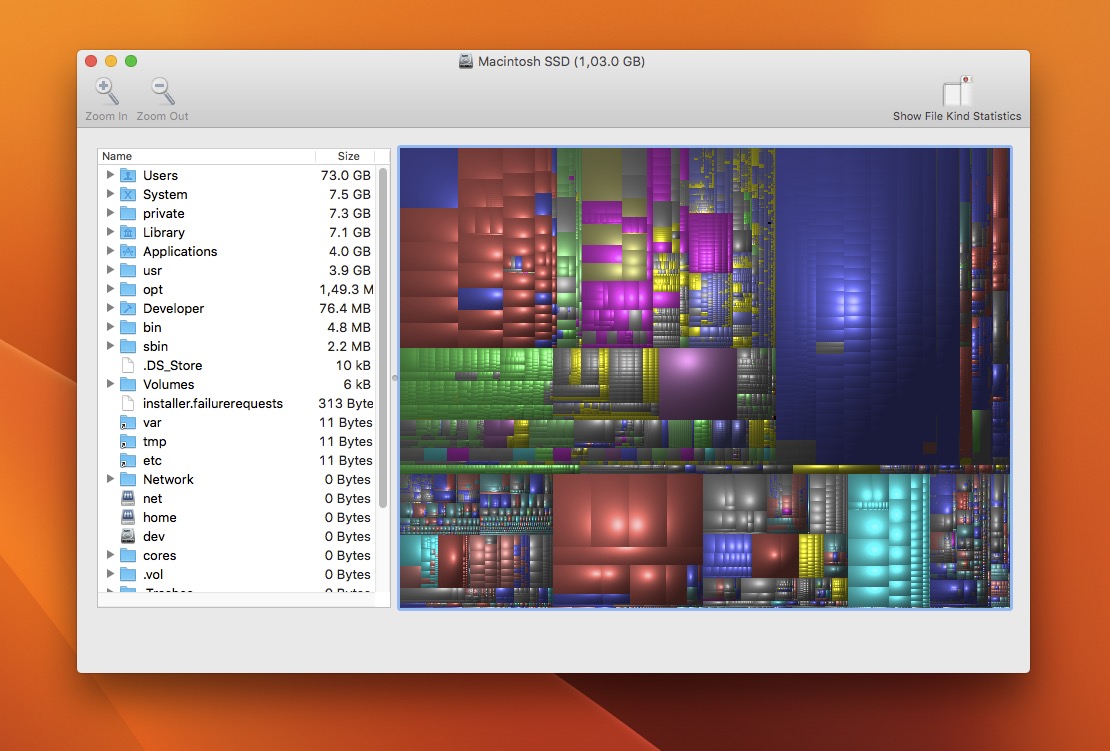Expand the usr folder row
The height and width of the screenshot is (751, 1110).
click(110, 270)
